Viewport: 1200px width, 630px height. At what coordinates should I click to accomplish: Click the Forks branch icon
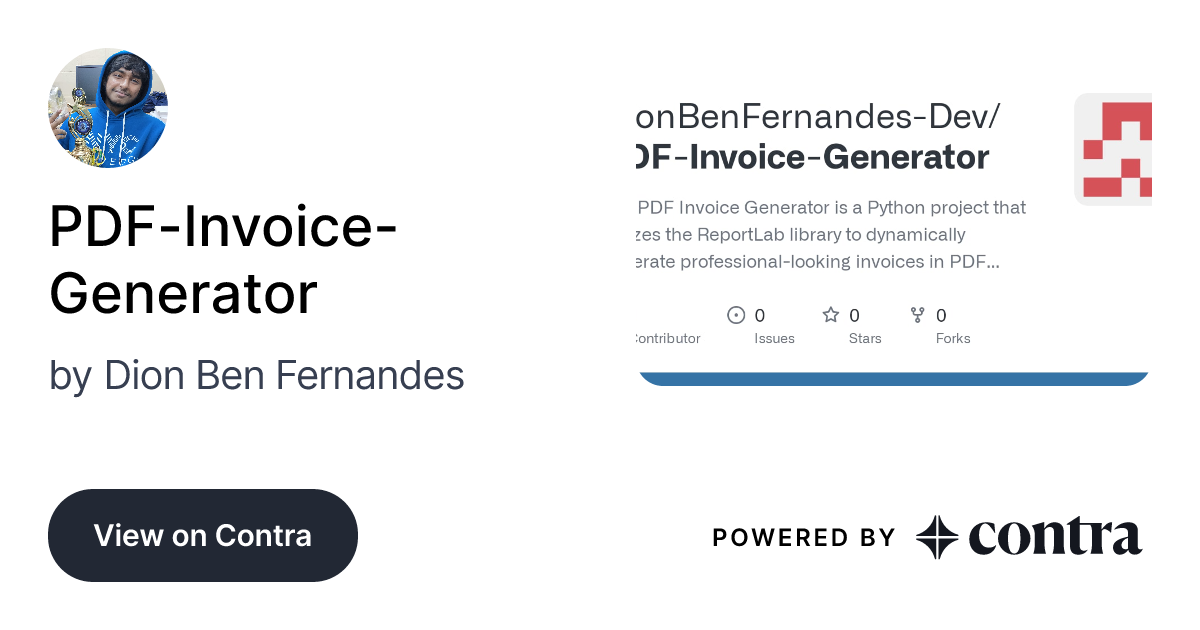pyautogui.click(x=918, y=315)
